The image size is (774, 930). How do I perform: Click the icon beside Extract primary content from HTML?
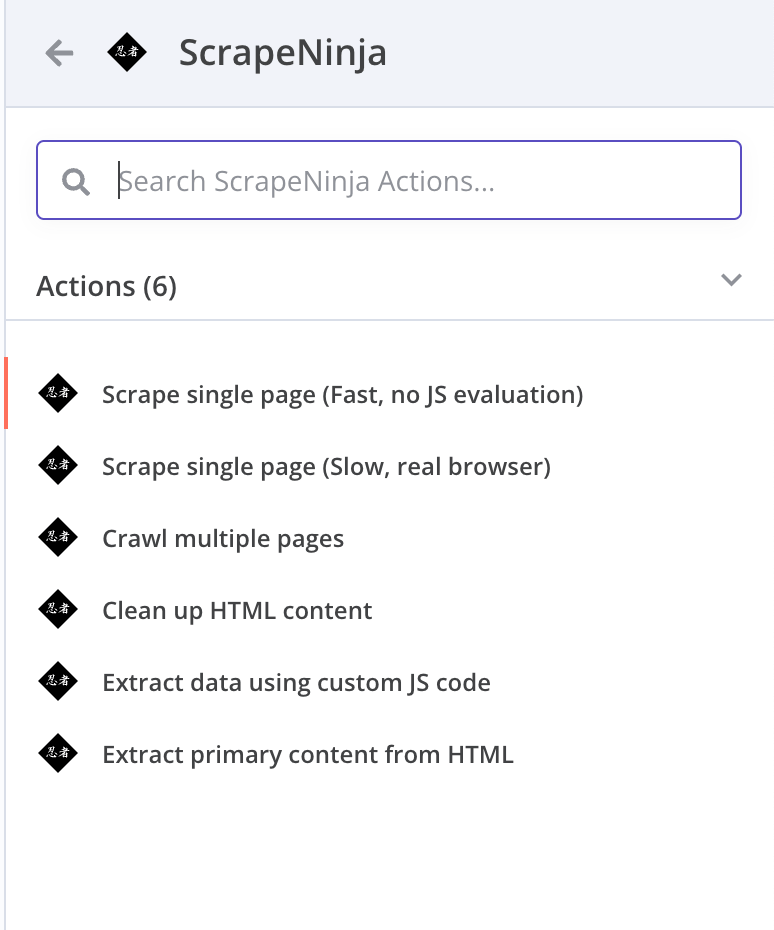[x=58, y=754]
